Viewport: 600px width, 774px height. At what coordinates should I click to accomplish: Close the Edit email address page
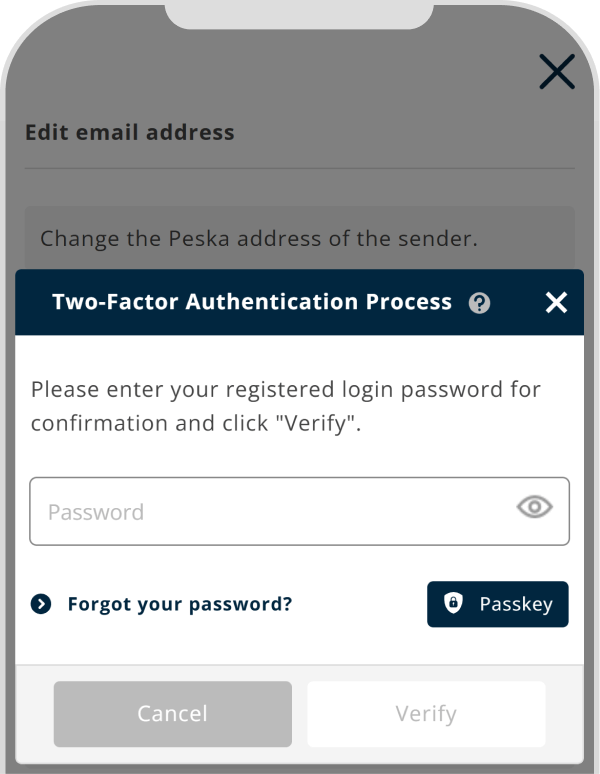tap(556, 72)
